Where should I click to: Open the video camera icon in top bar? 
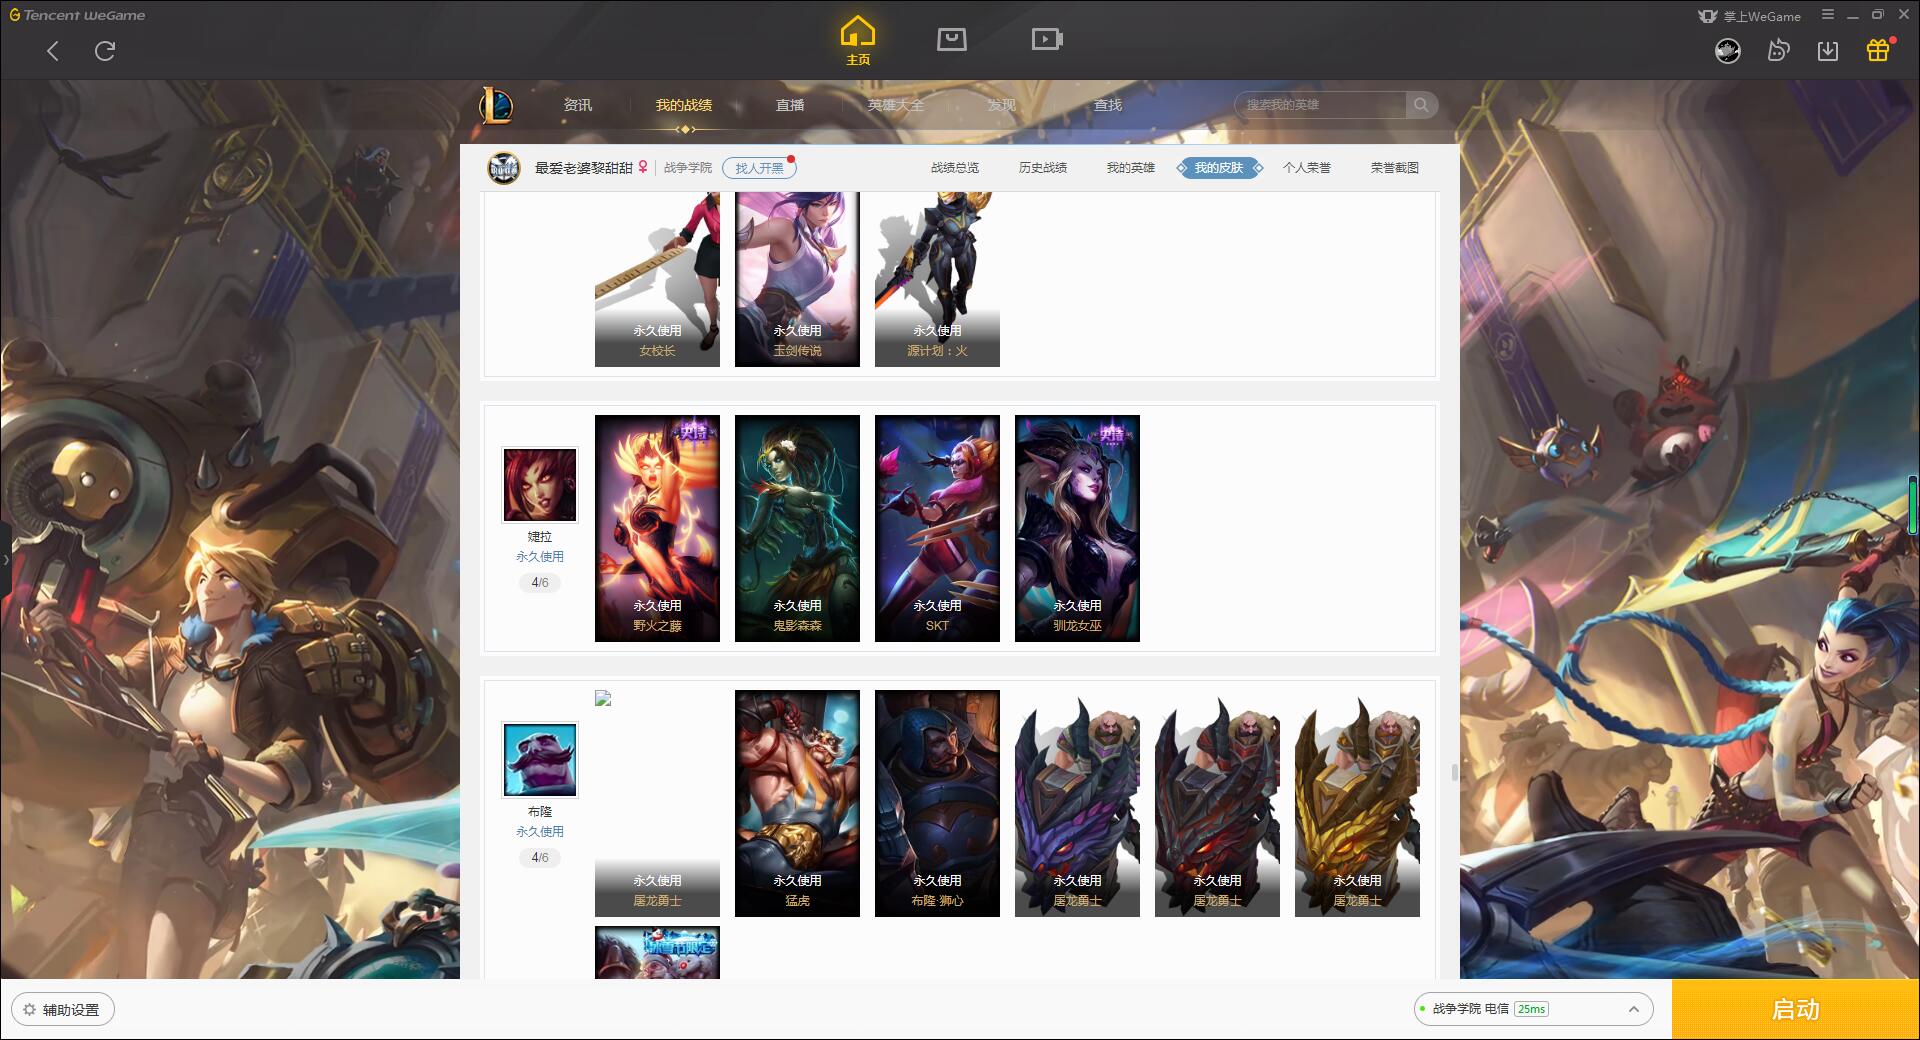[1047, 40]
